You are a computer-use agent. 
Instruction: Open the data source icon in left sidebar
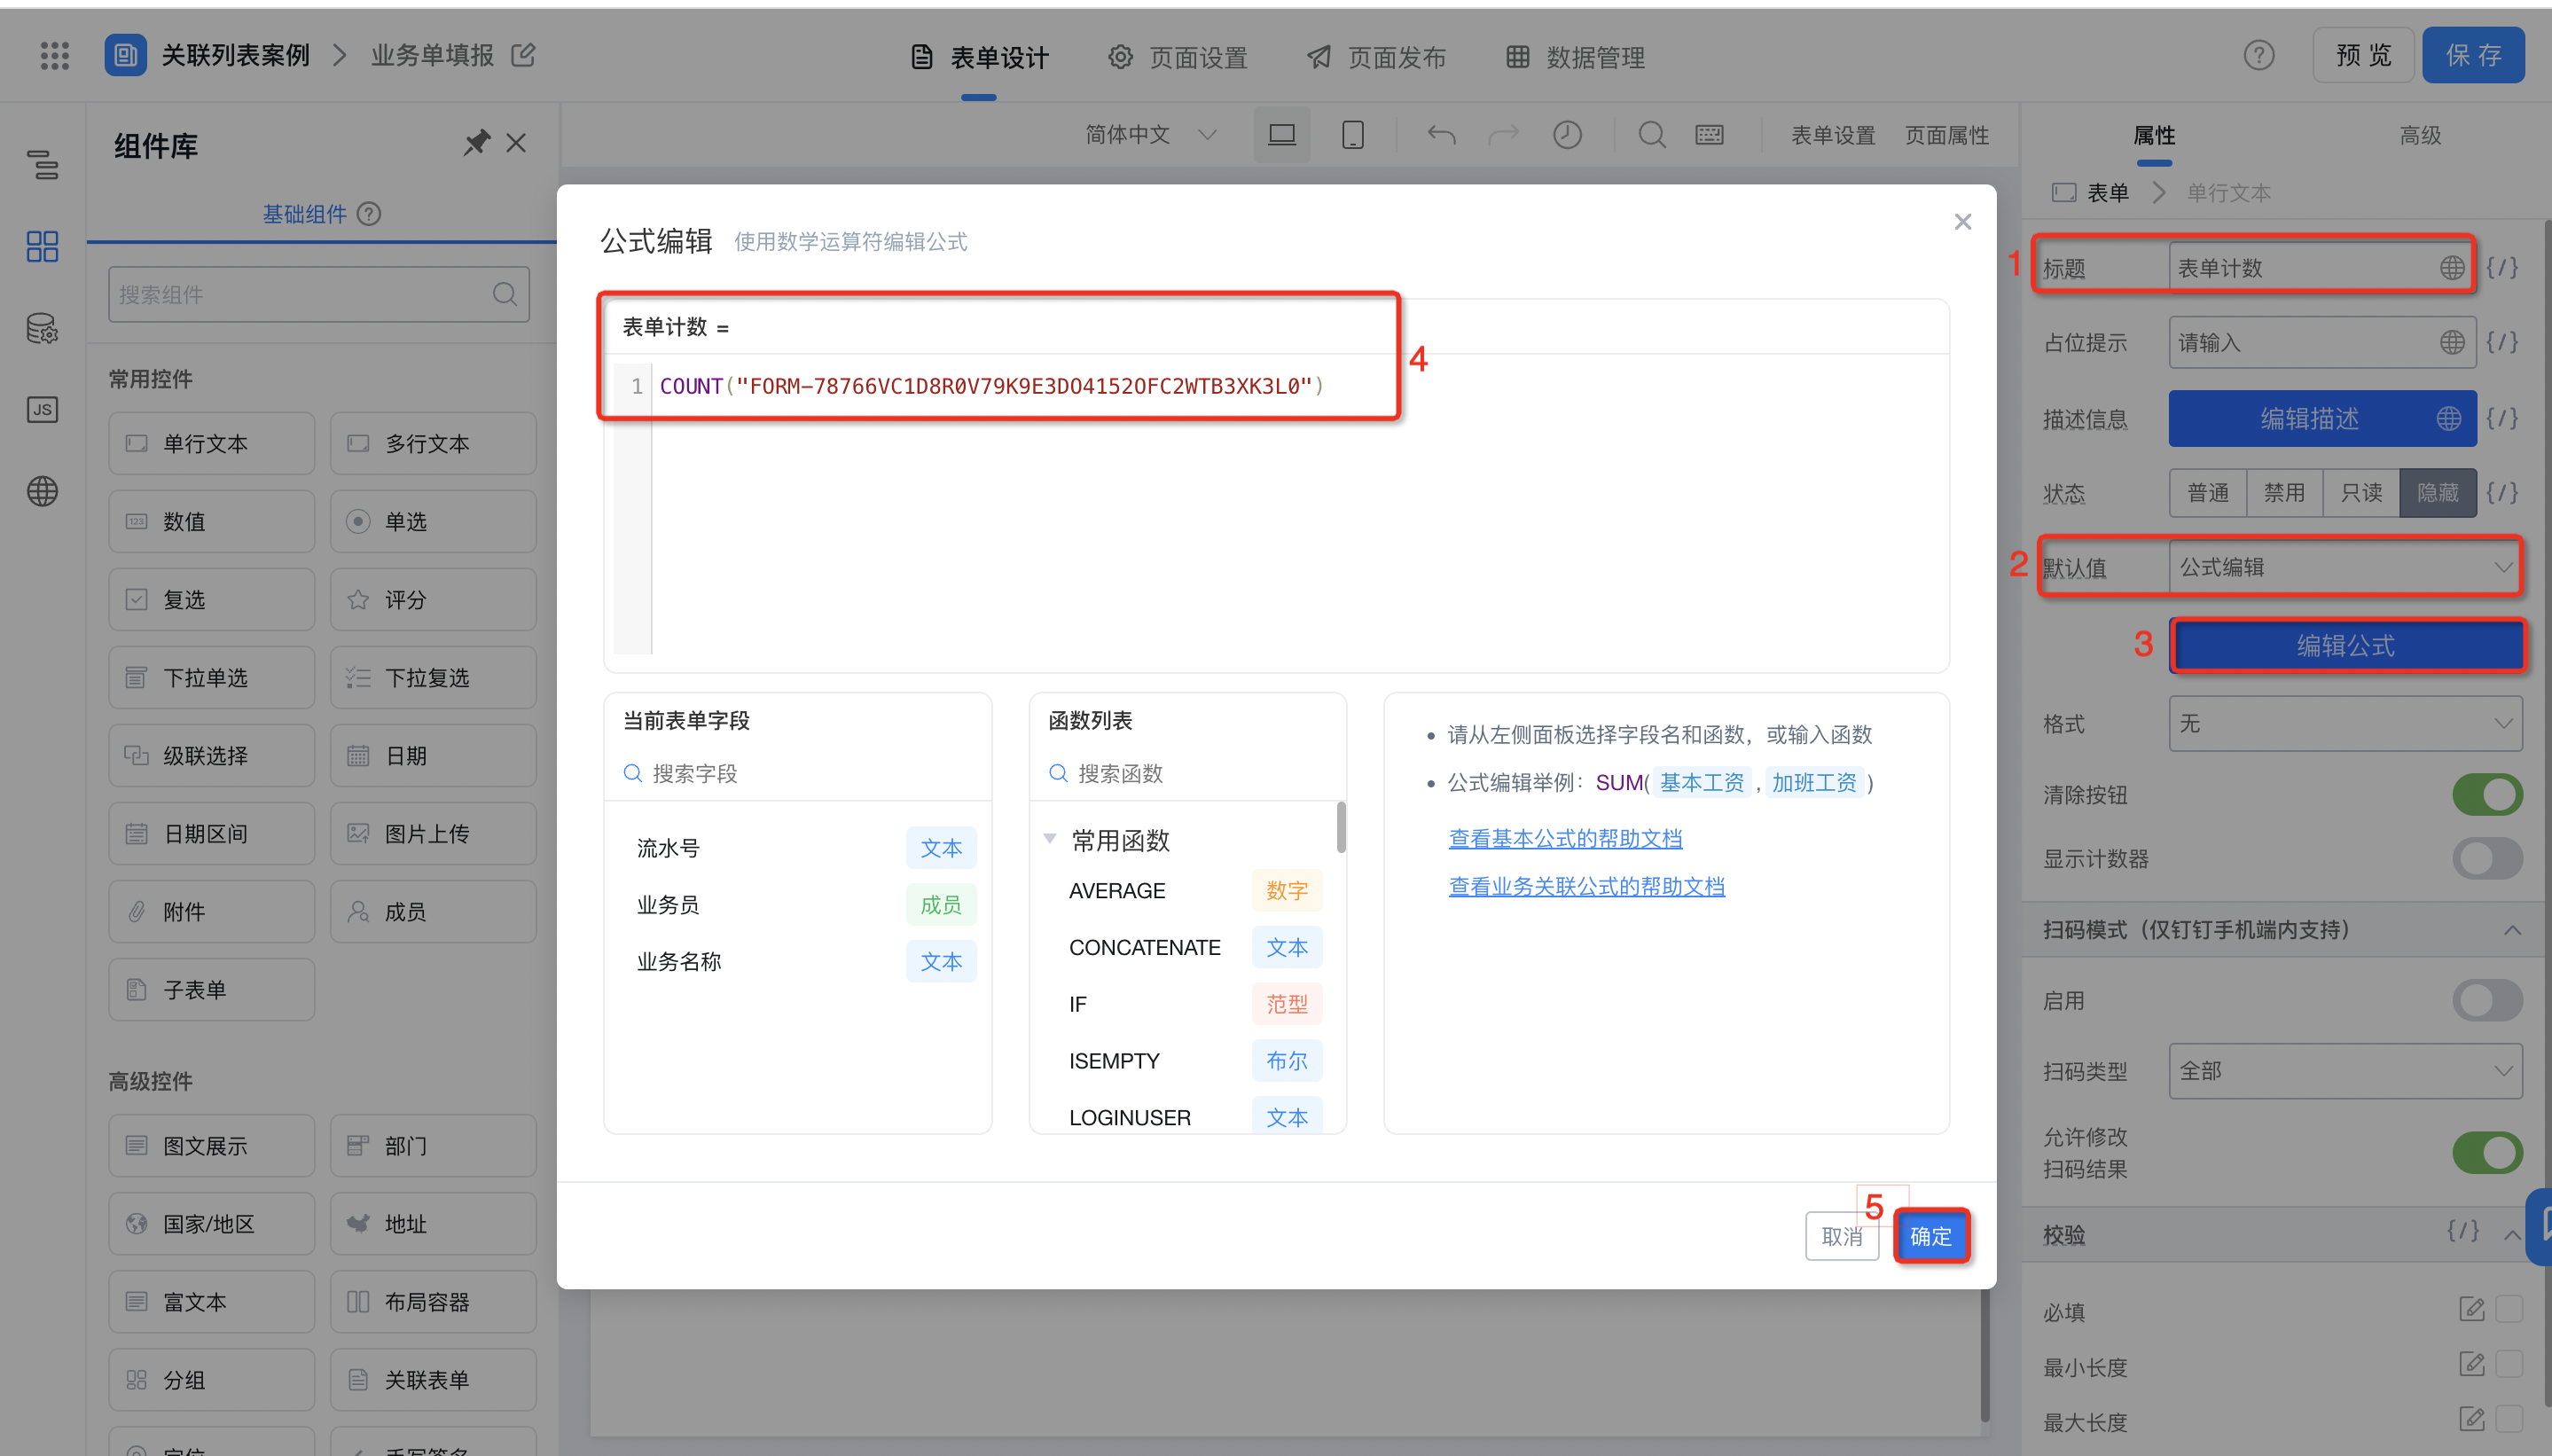(x=42, y=328)
